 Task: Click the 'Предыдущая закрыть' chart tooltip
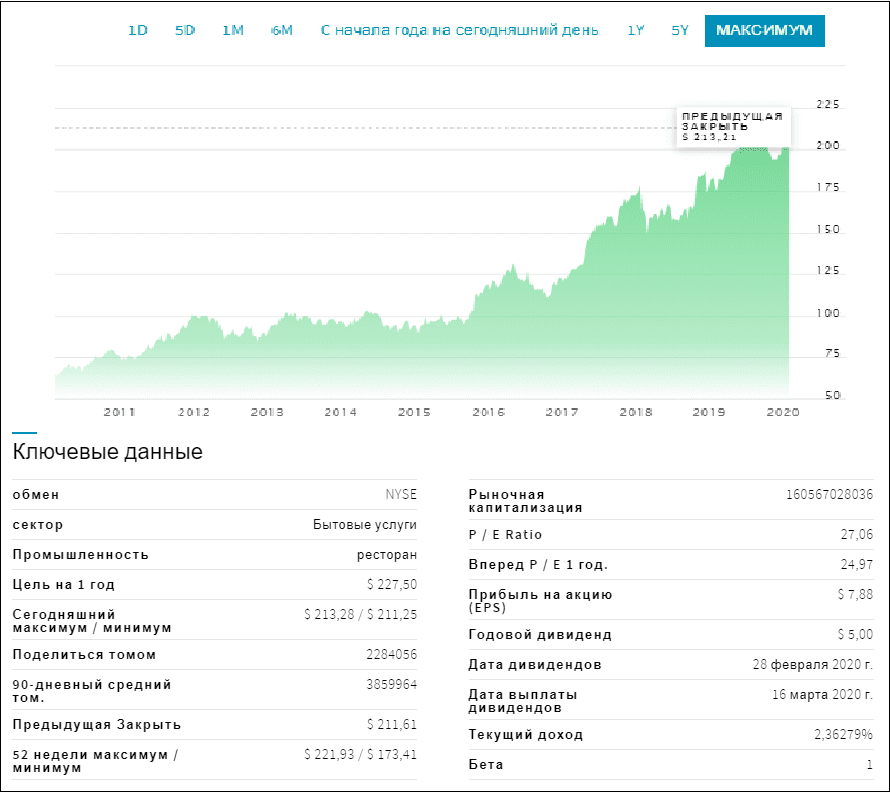pyautogui.click(x=732, y=126)
